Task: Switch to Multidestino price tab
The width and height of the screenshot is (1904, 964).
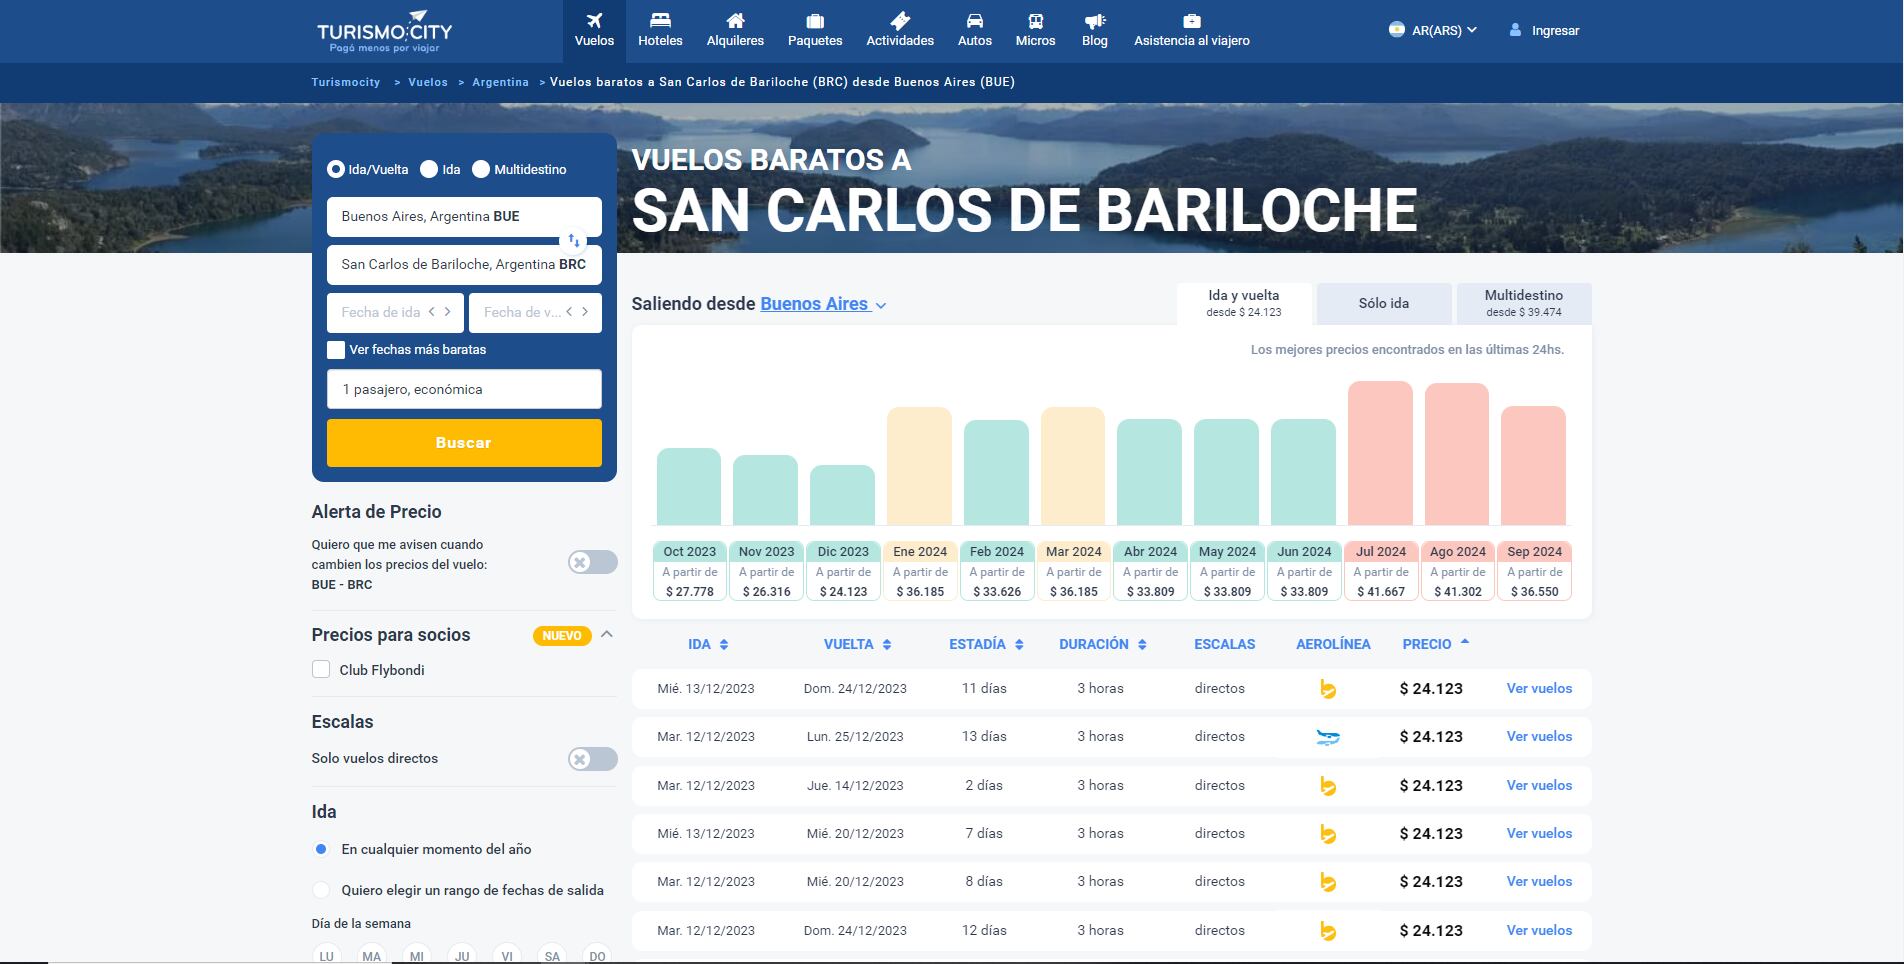Action: click(x=1524, y=303)
